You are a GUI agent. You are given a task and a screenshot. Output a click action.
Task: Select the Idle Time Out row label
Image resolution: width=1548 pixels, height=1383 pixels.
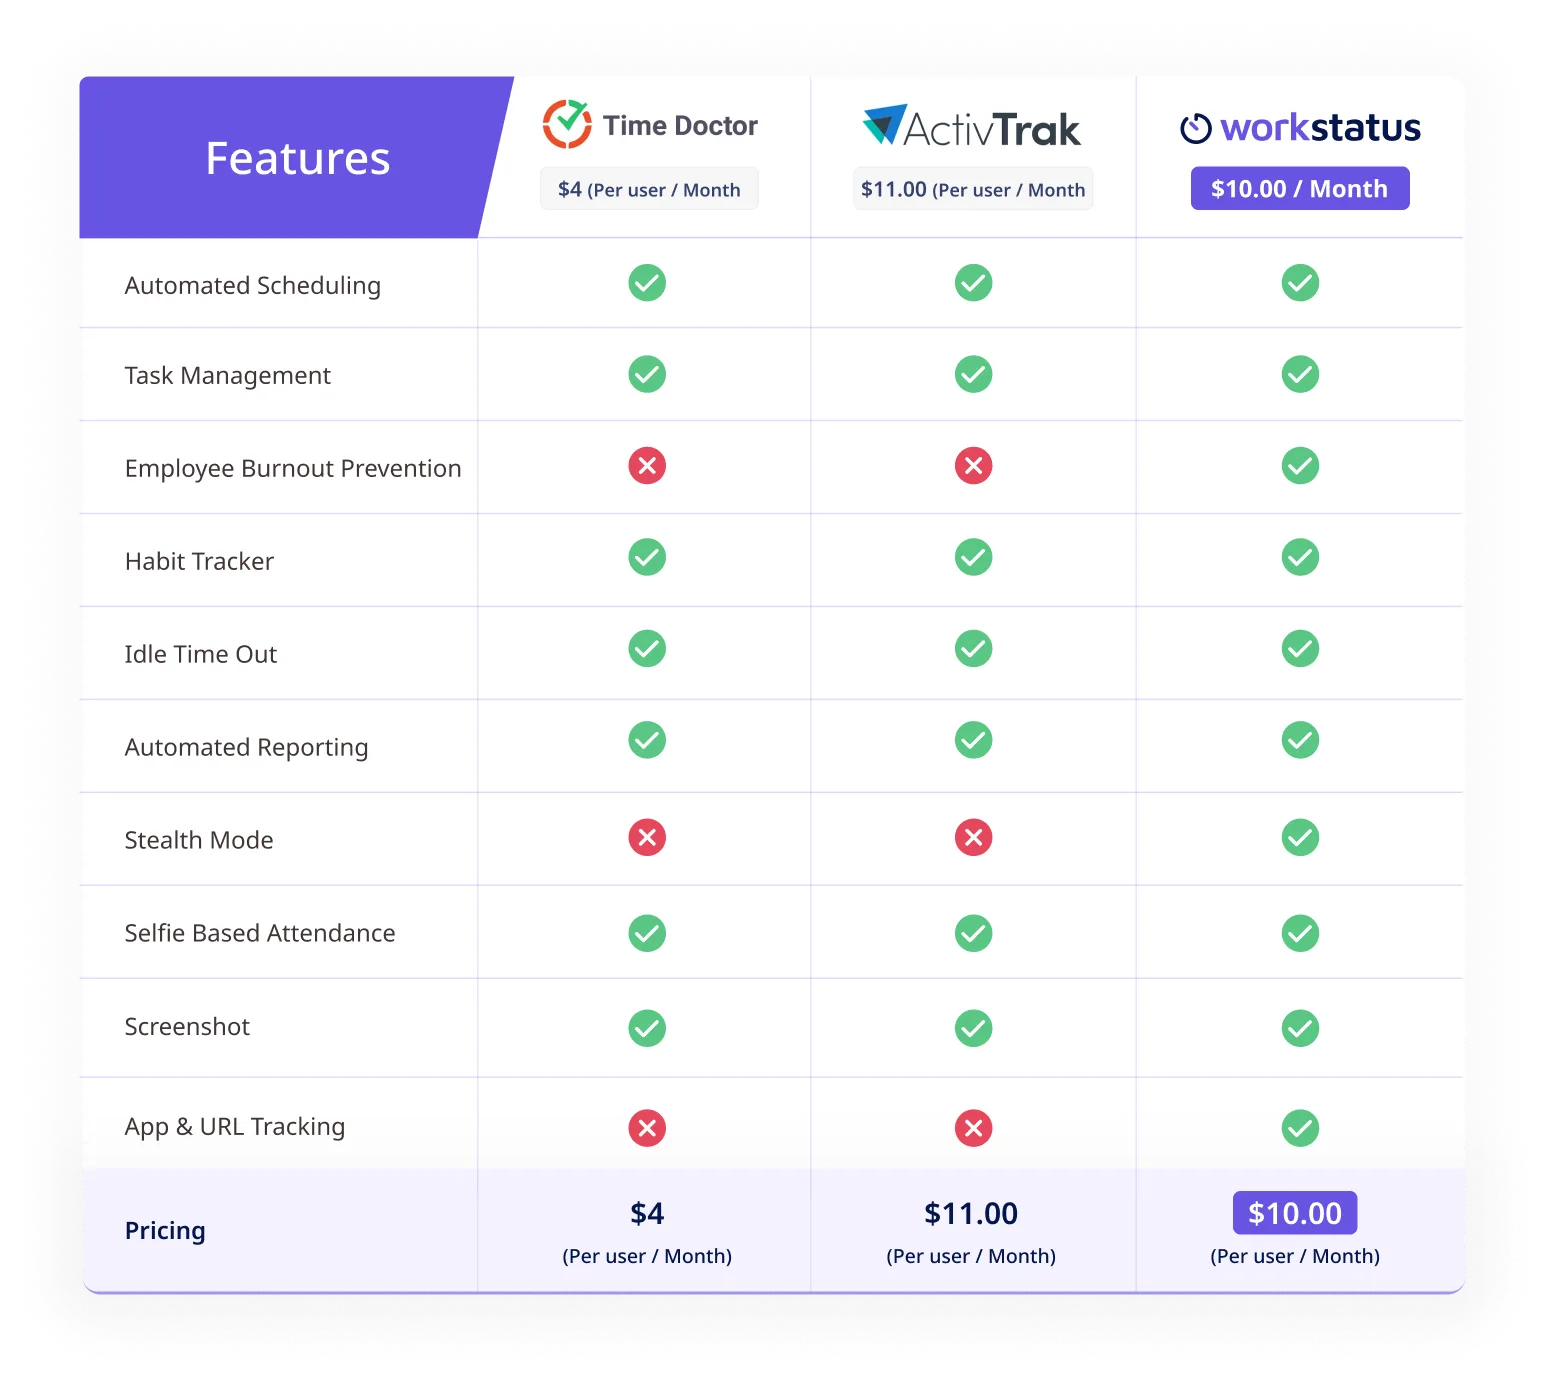[x=201, y=654]
